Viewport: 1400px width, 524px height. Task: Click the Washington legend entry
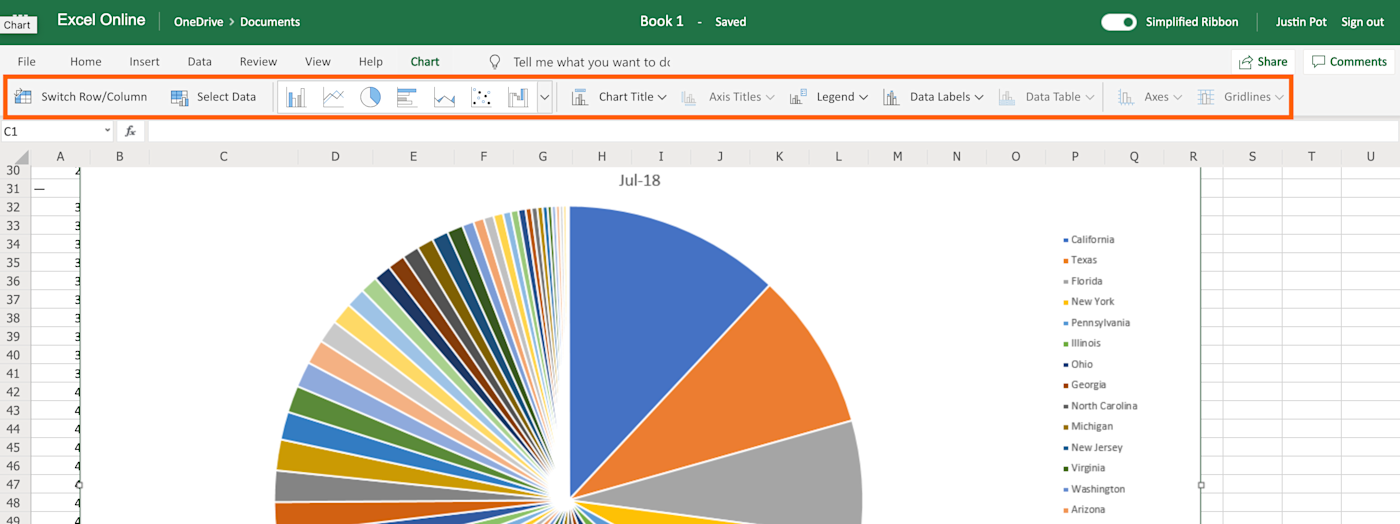[x=1094, y=489]
